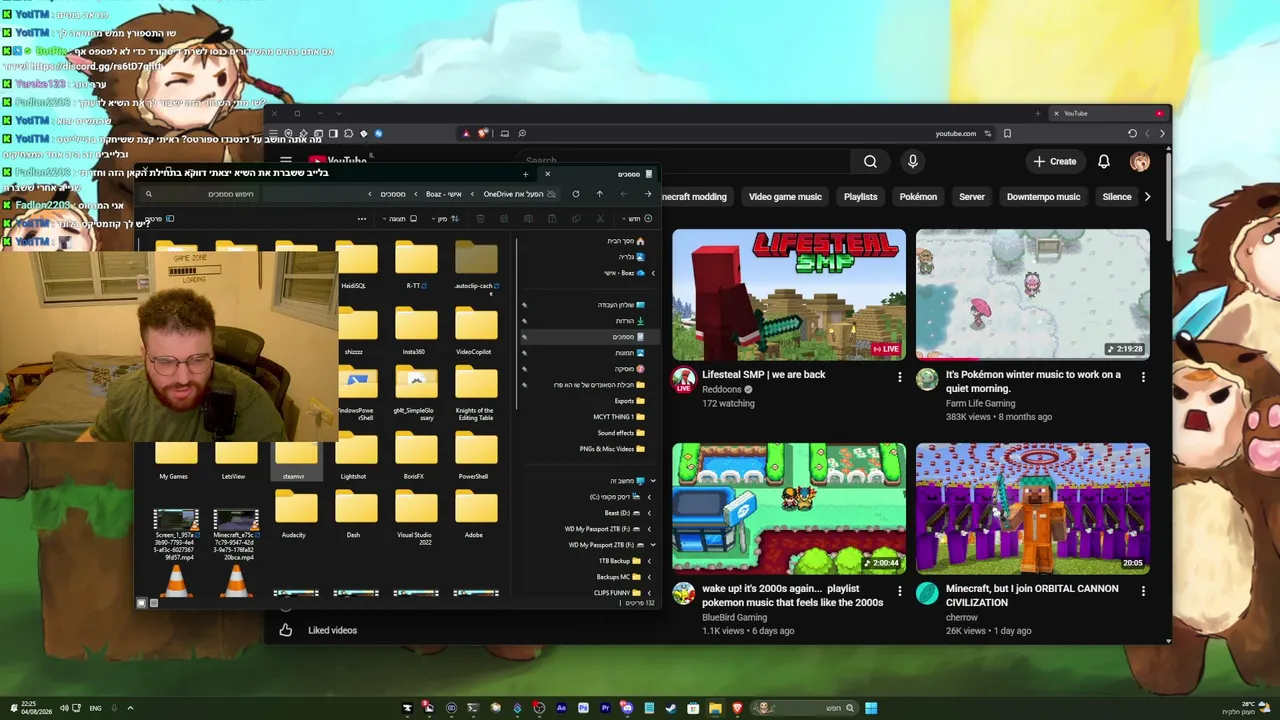Screen dimensions: 1280x720
Task: Open the ORBITAL CANNON CIVILIZATION video thumbnail
Action: point(1033,509)
